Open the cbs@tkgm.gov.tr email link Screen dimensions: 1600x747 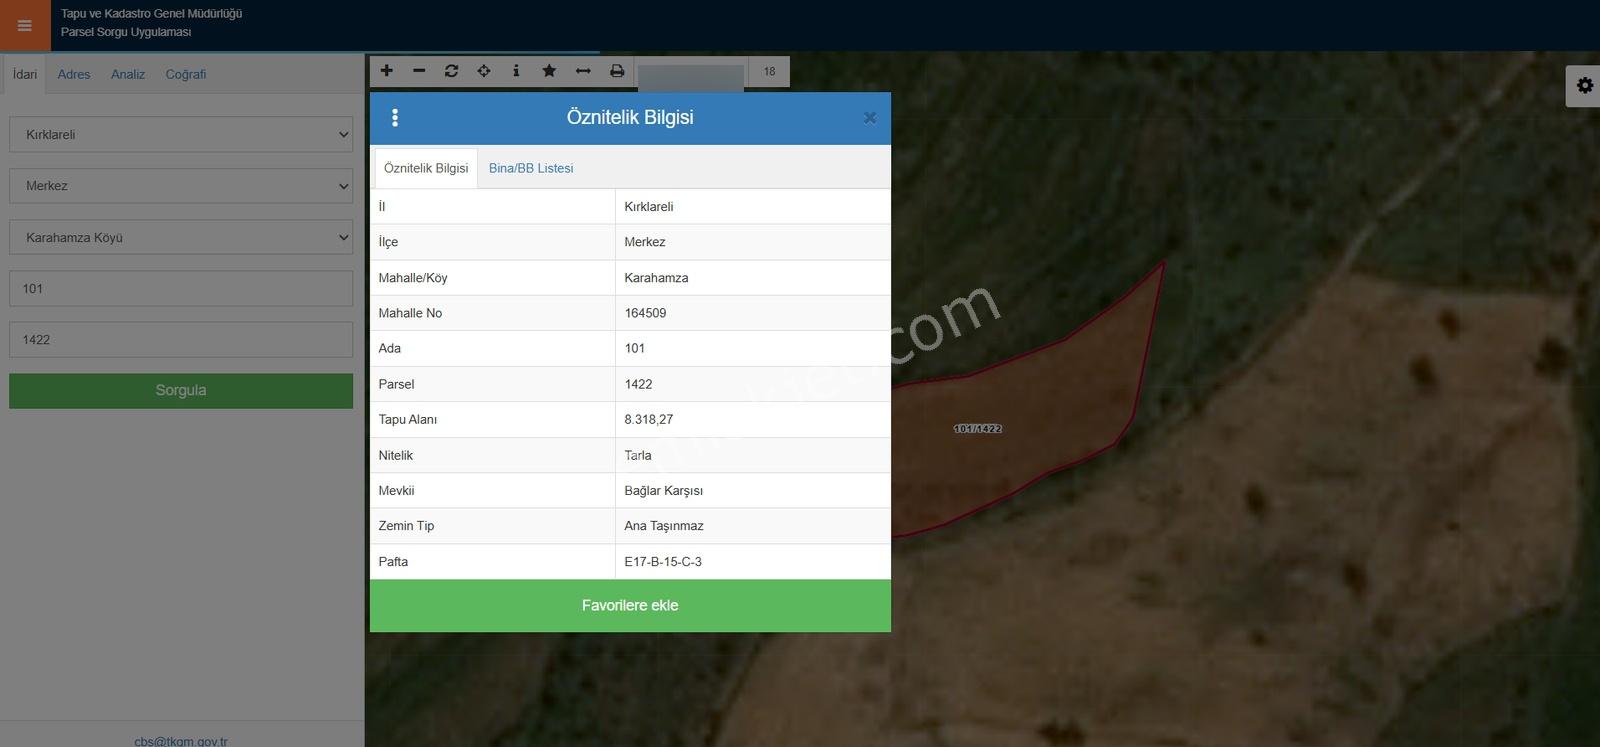point(181,741)
